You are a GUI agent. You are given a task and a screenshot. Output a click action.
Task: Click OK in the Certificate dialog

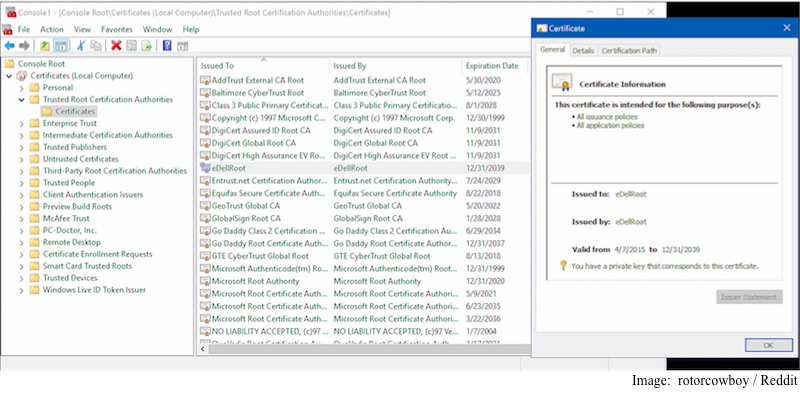click(768, 345)
